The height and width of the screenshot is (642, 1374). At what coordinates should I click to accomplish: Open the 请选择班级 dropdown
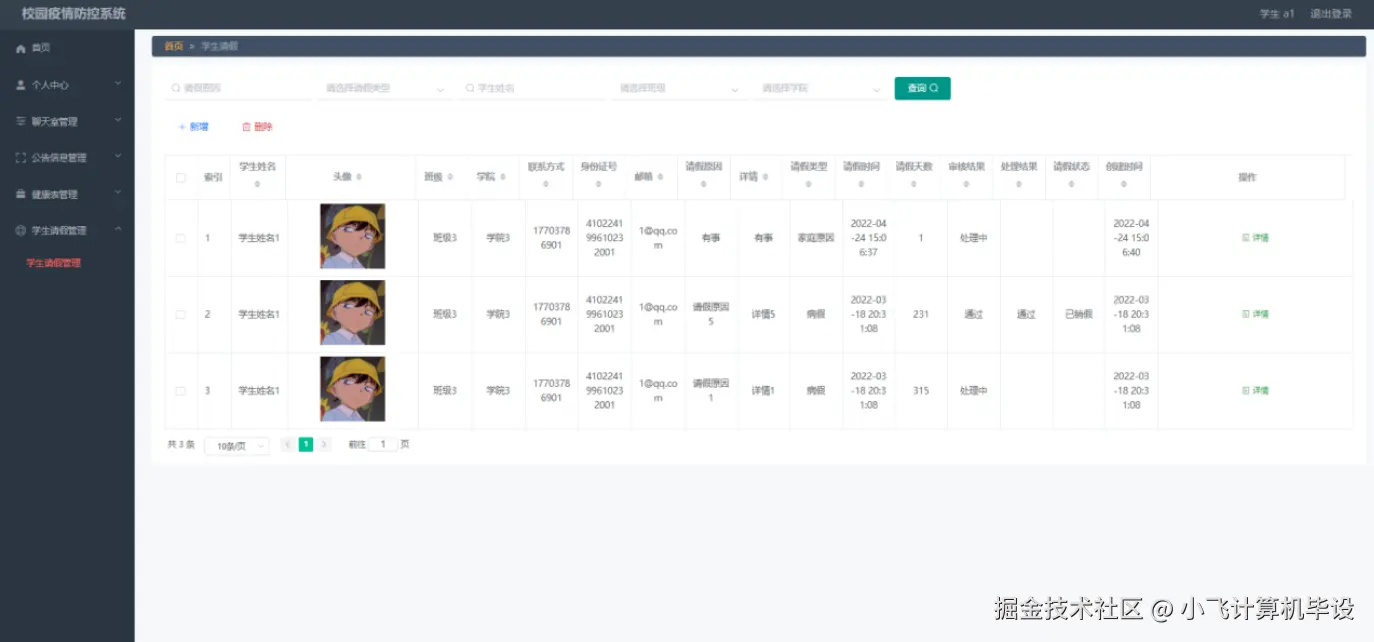tap(680, 88)
